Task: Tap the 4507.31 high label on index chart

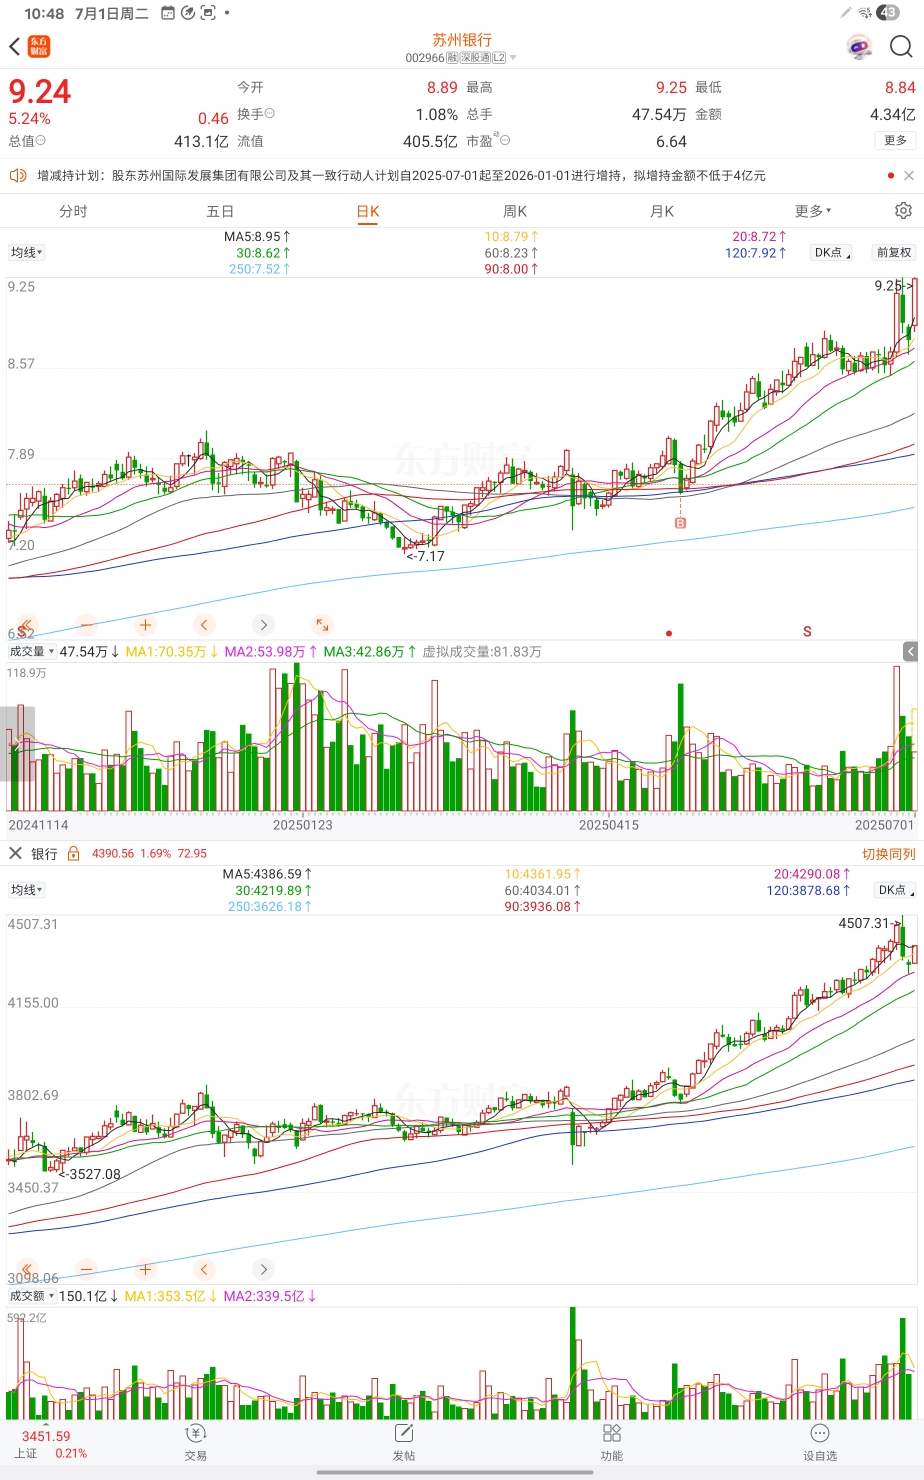Action: click(x=870, y=923)
